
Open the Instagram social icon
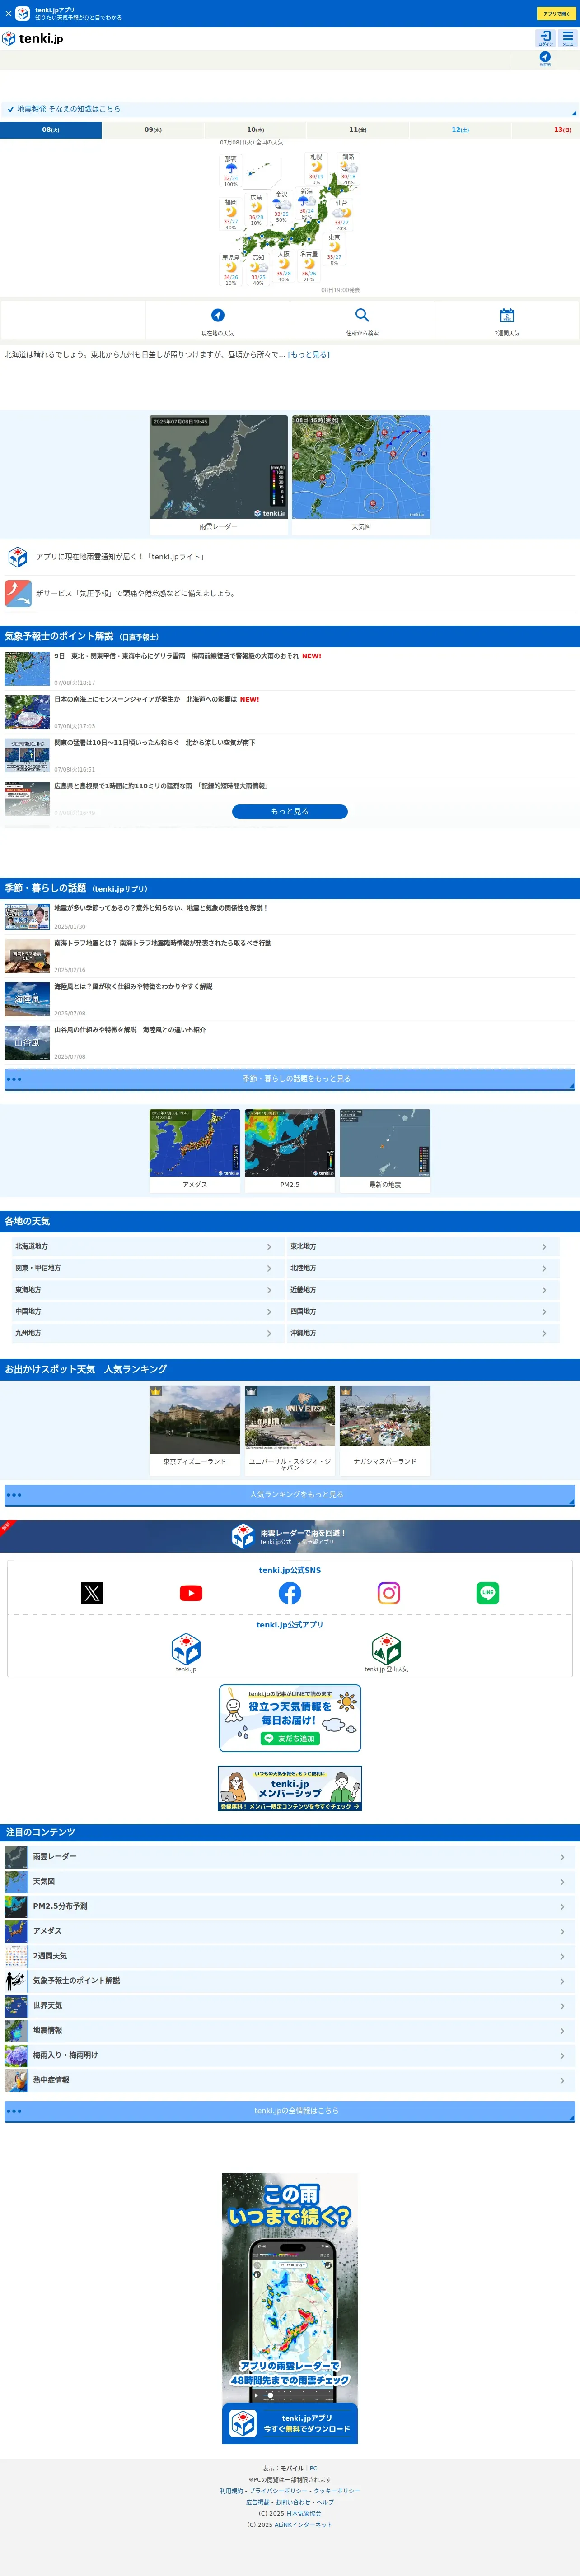click(389, 1593)
